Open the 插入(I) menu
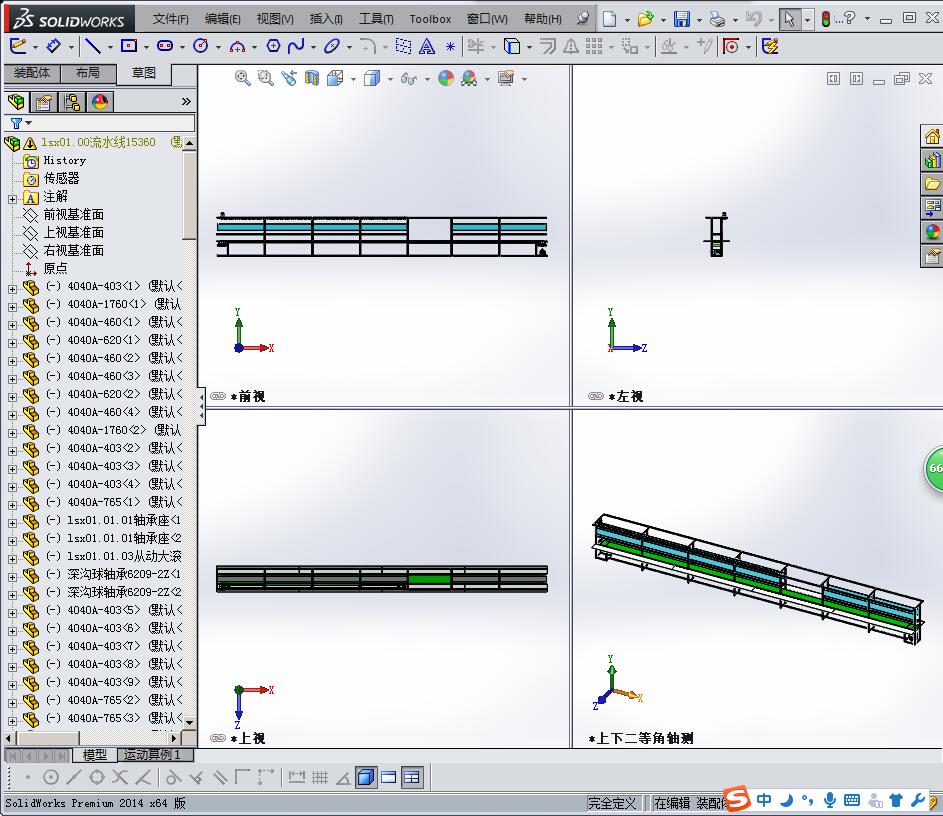The image size is (943, 816). [x=326, y=19]
